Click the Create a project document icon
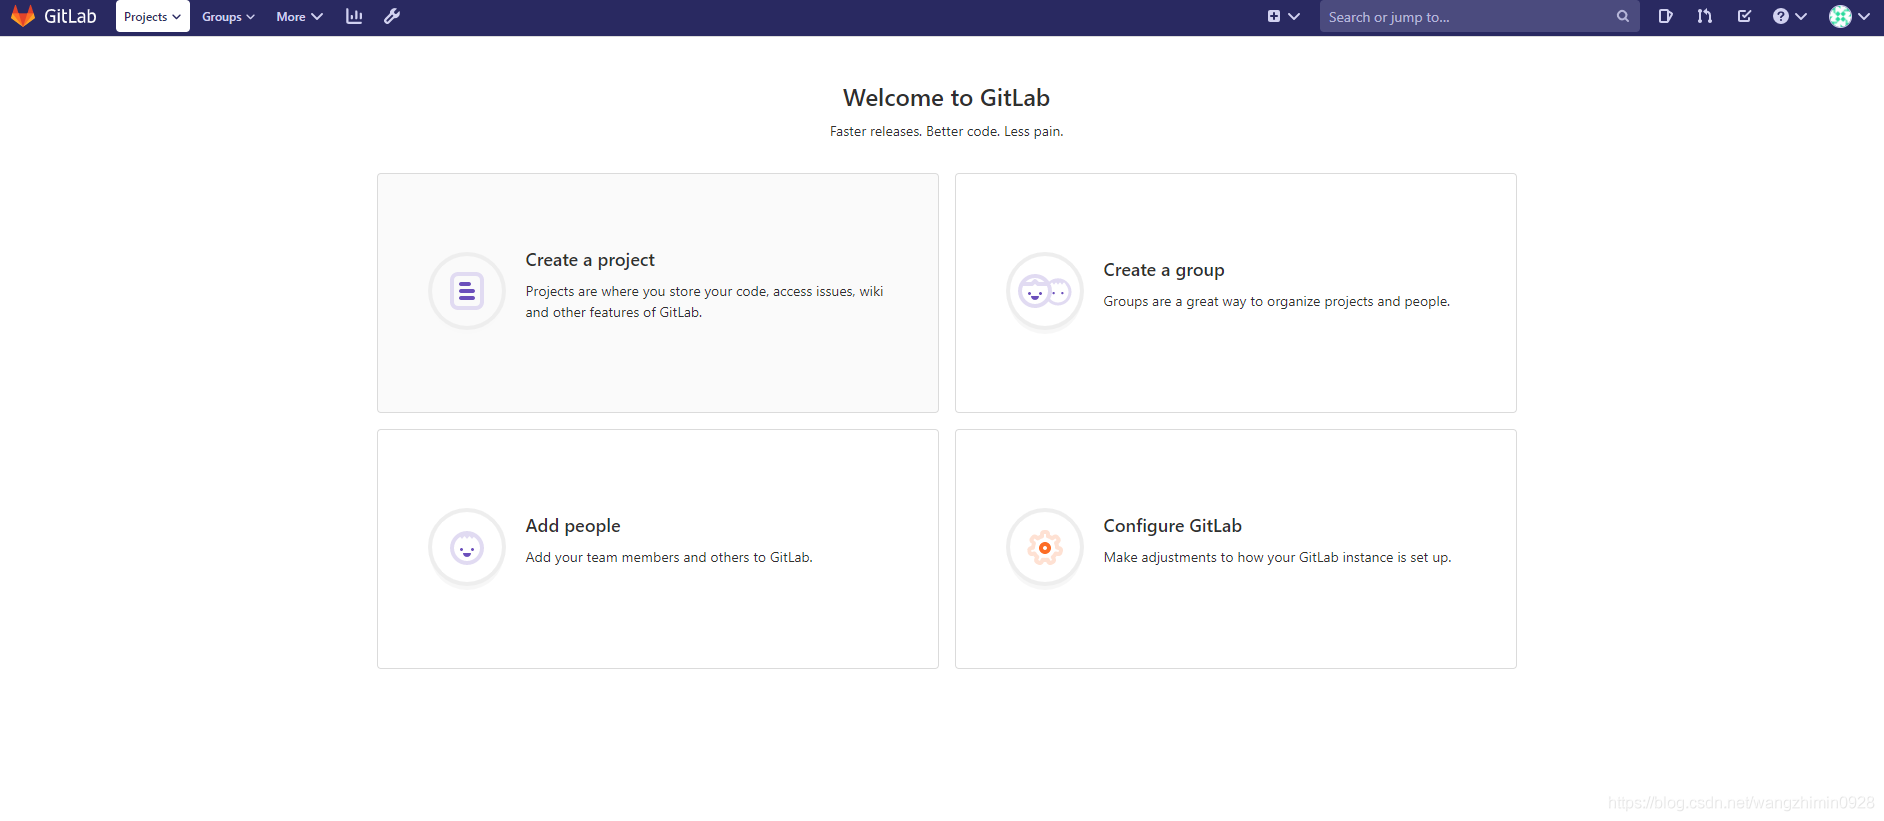Image resolution: width=1884 pixels, height=821 pixels. [467, 291]
